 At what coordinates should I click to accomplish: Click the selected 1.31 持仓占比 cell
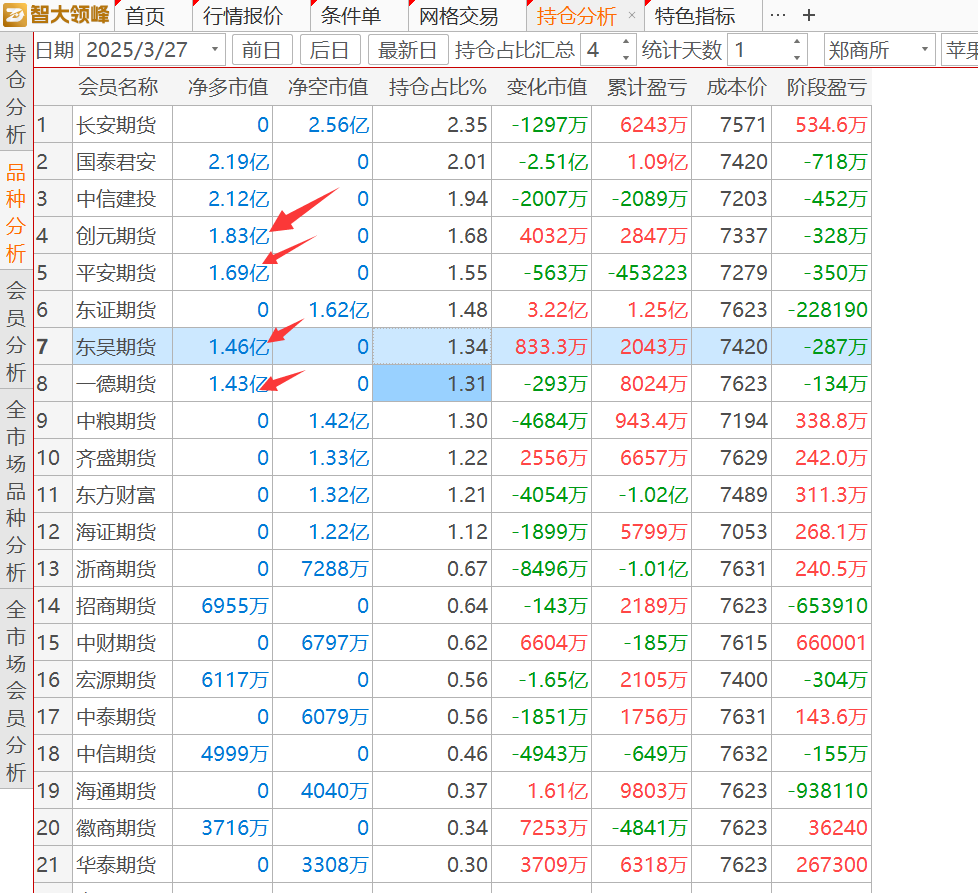click(432, 384)
